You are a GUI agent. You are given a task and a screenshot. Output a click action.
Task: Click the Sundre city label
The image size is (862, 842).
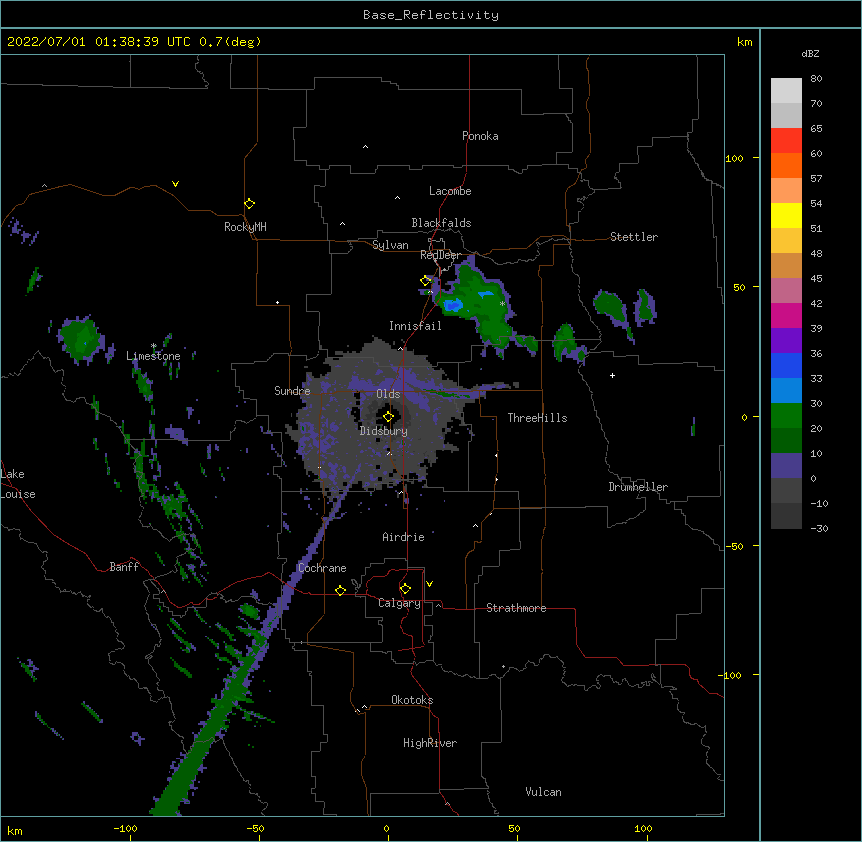pyautogui.click(x=292, y=391)
